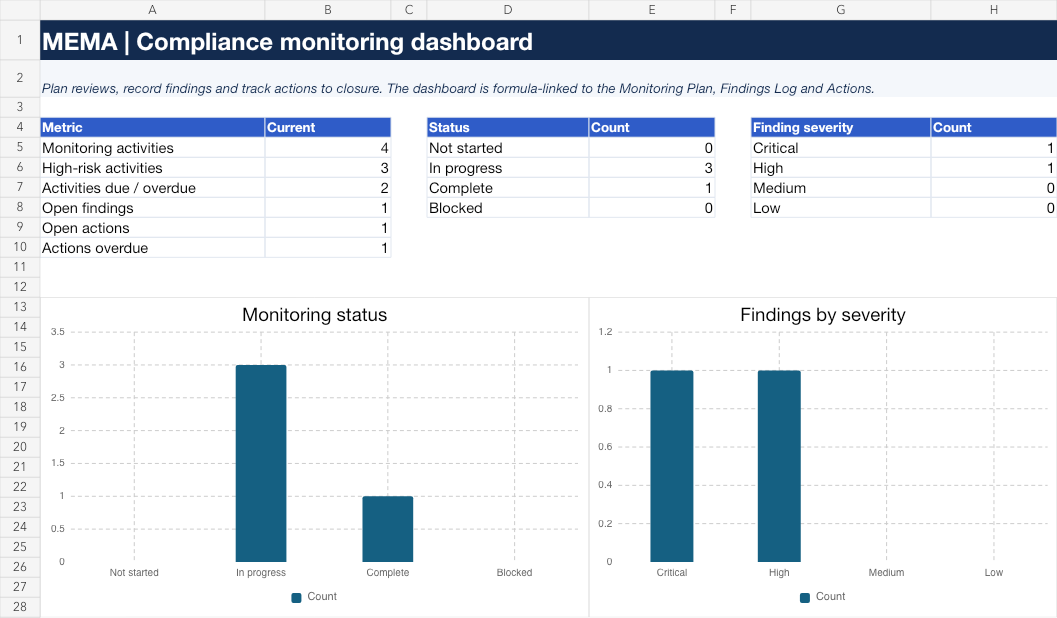Click the dashboard title cell
Image resolution: width=1057 pixels, height=618 pixels.
[x=549, y=40]
